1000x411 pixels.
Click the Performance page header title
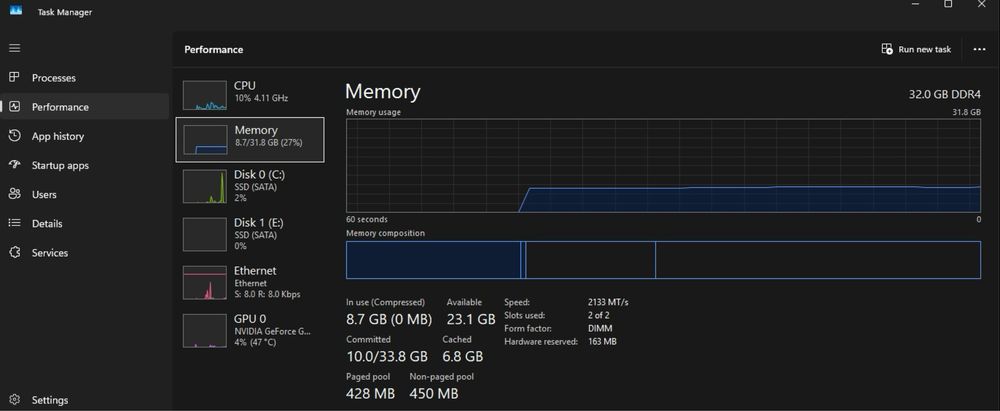click(x=214, y=50)
